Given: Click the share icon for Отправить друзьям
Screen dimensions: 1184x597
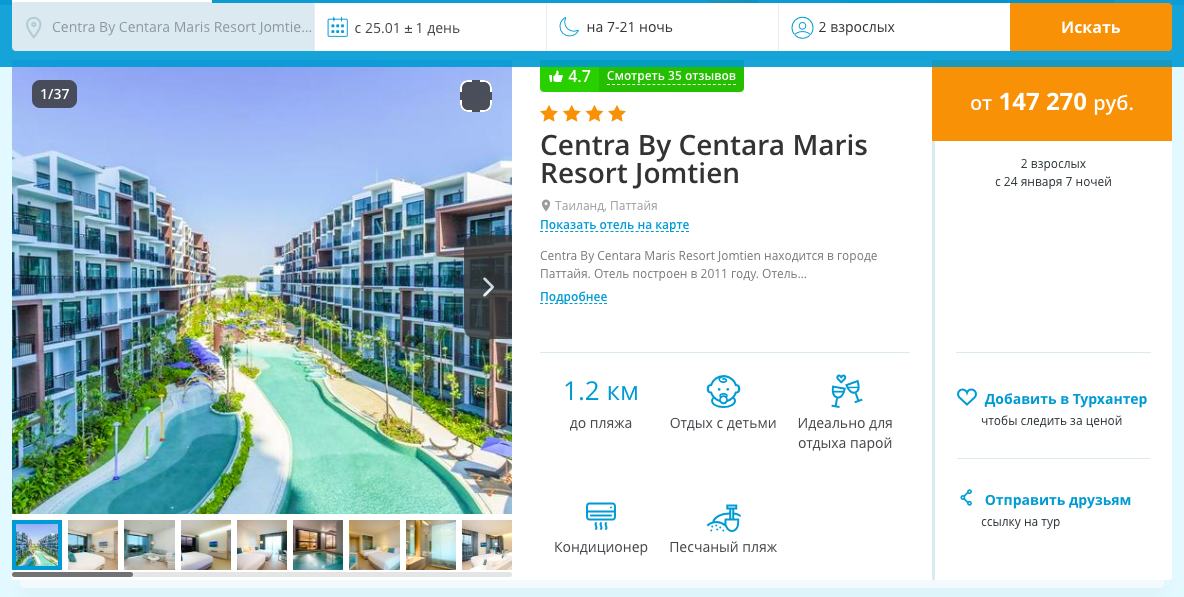Looking at the screenshot, I should pos(966,498).
